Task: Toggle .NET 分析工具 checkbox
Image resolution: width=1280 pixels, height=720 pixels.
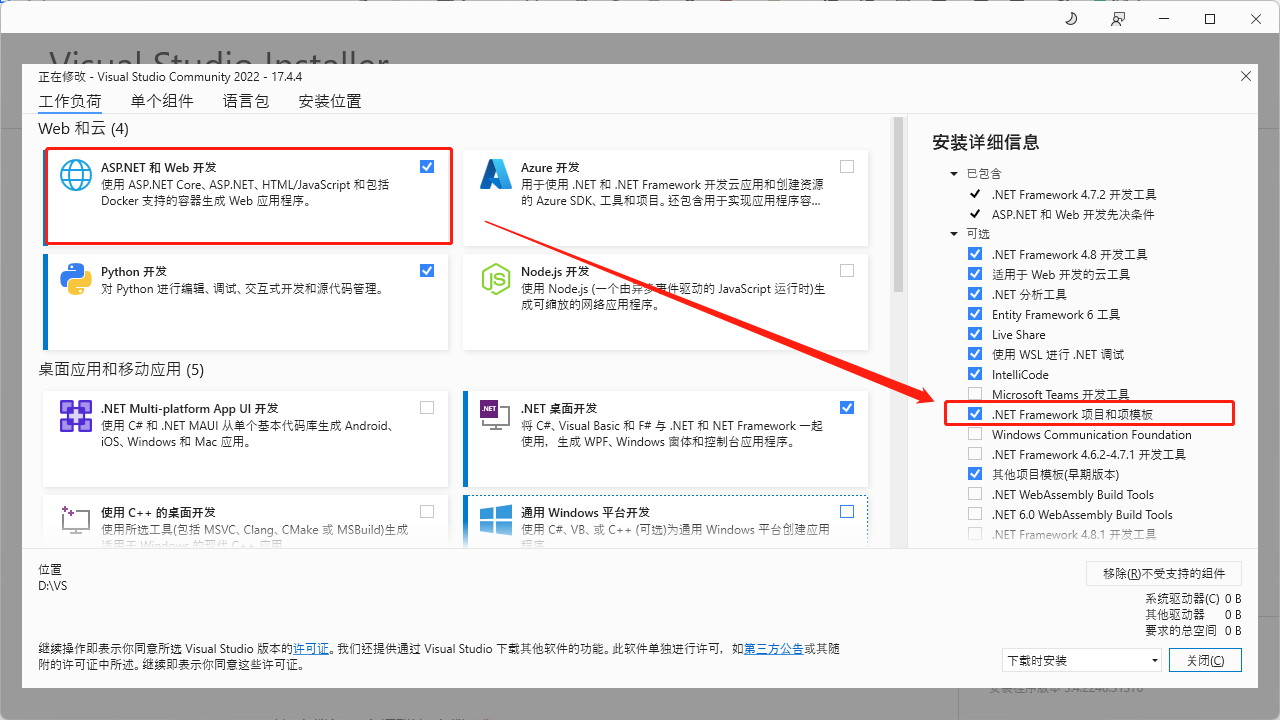Action: point(975,294)
